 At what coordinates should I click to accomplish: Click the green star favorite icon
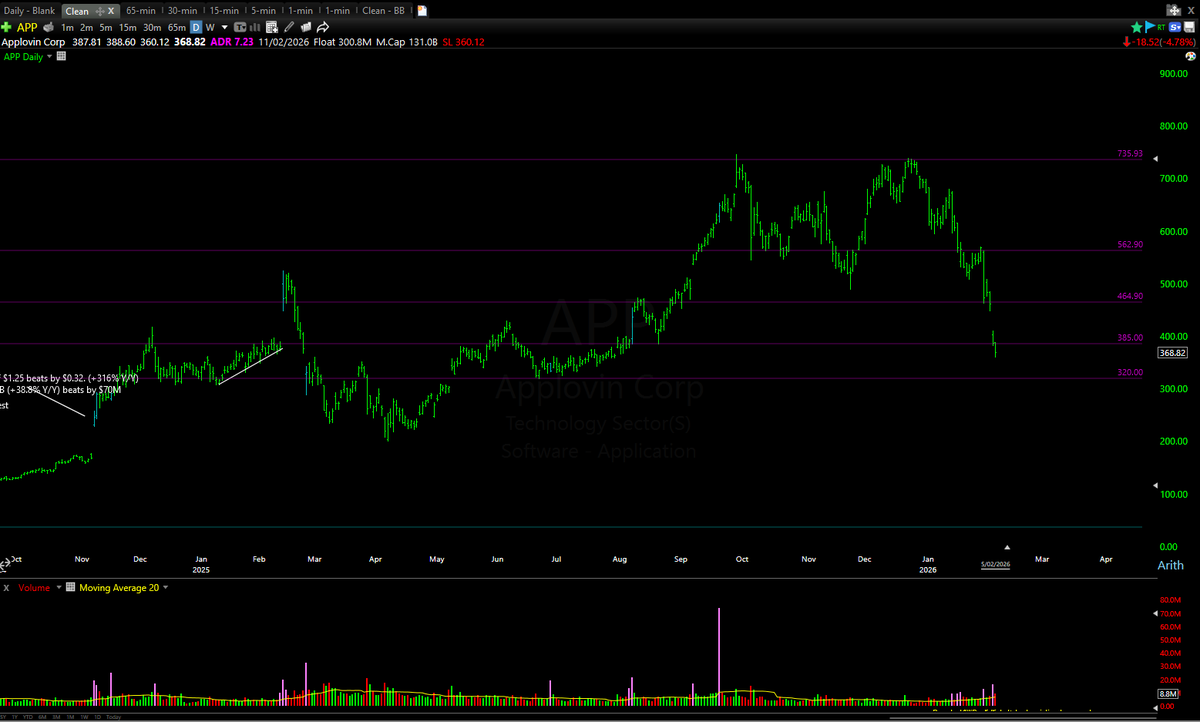pos(1137,27)
